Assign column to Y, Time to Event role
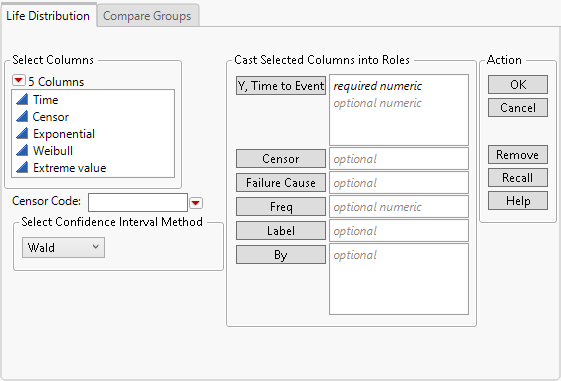Screen dimensions: 561x381 [281, 86]
